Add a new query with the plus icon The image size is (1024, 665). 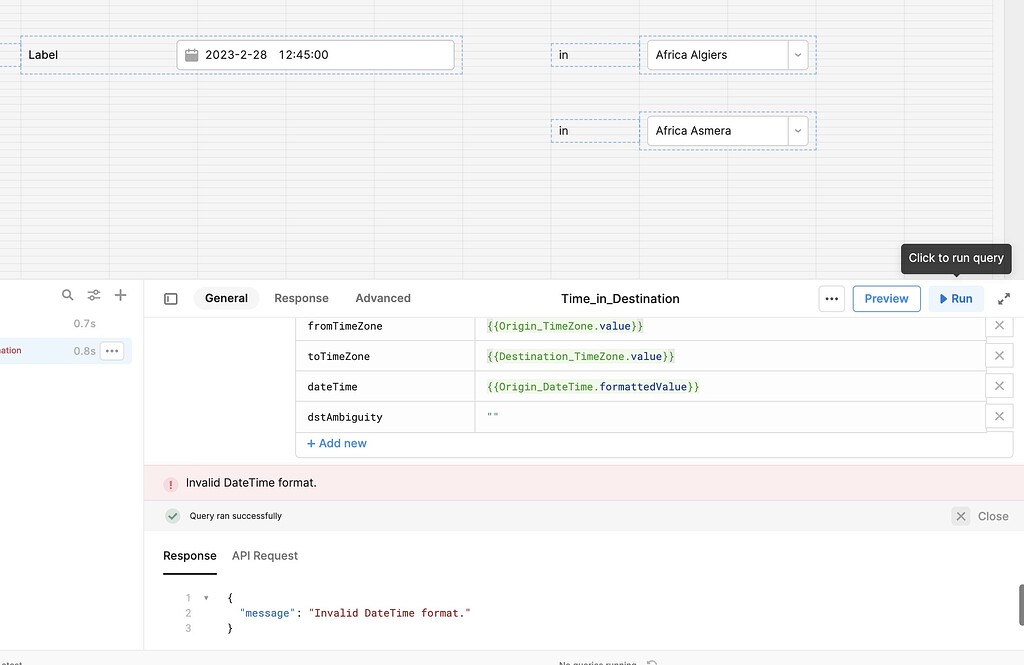click(120, 295)
